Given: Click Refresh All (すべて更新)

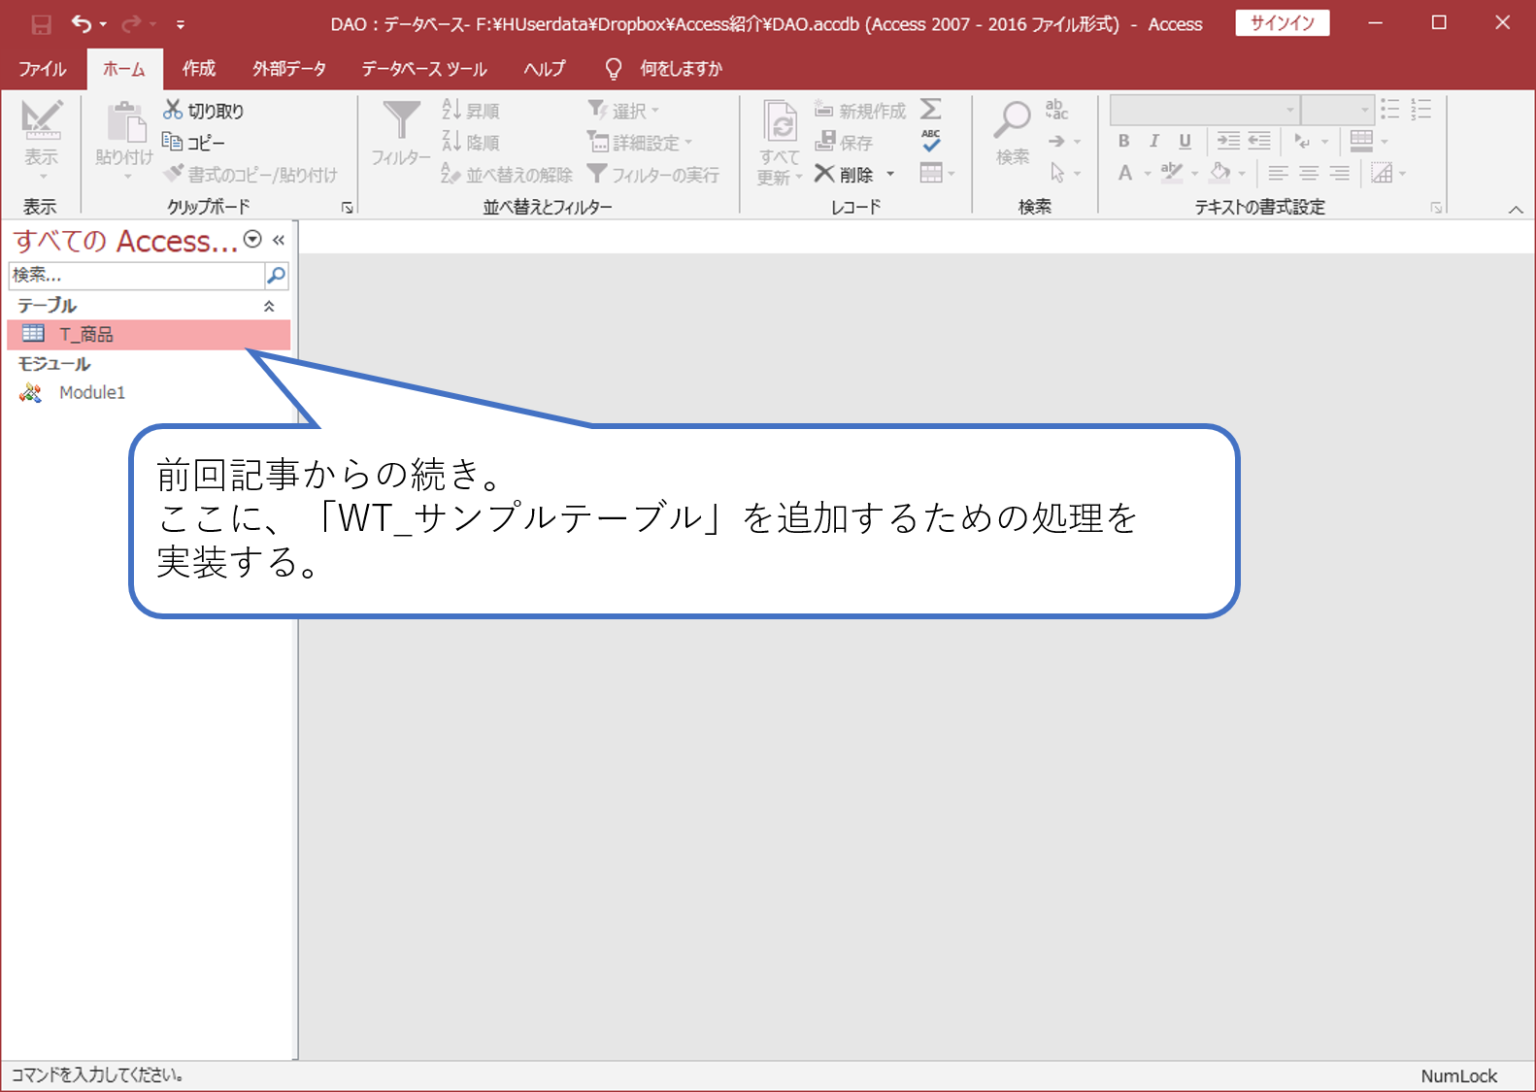Looking at the screenshot, I should click(x=778, y=141).
